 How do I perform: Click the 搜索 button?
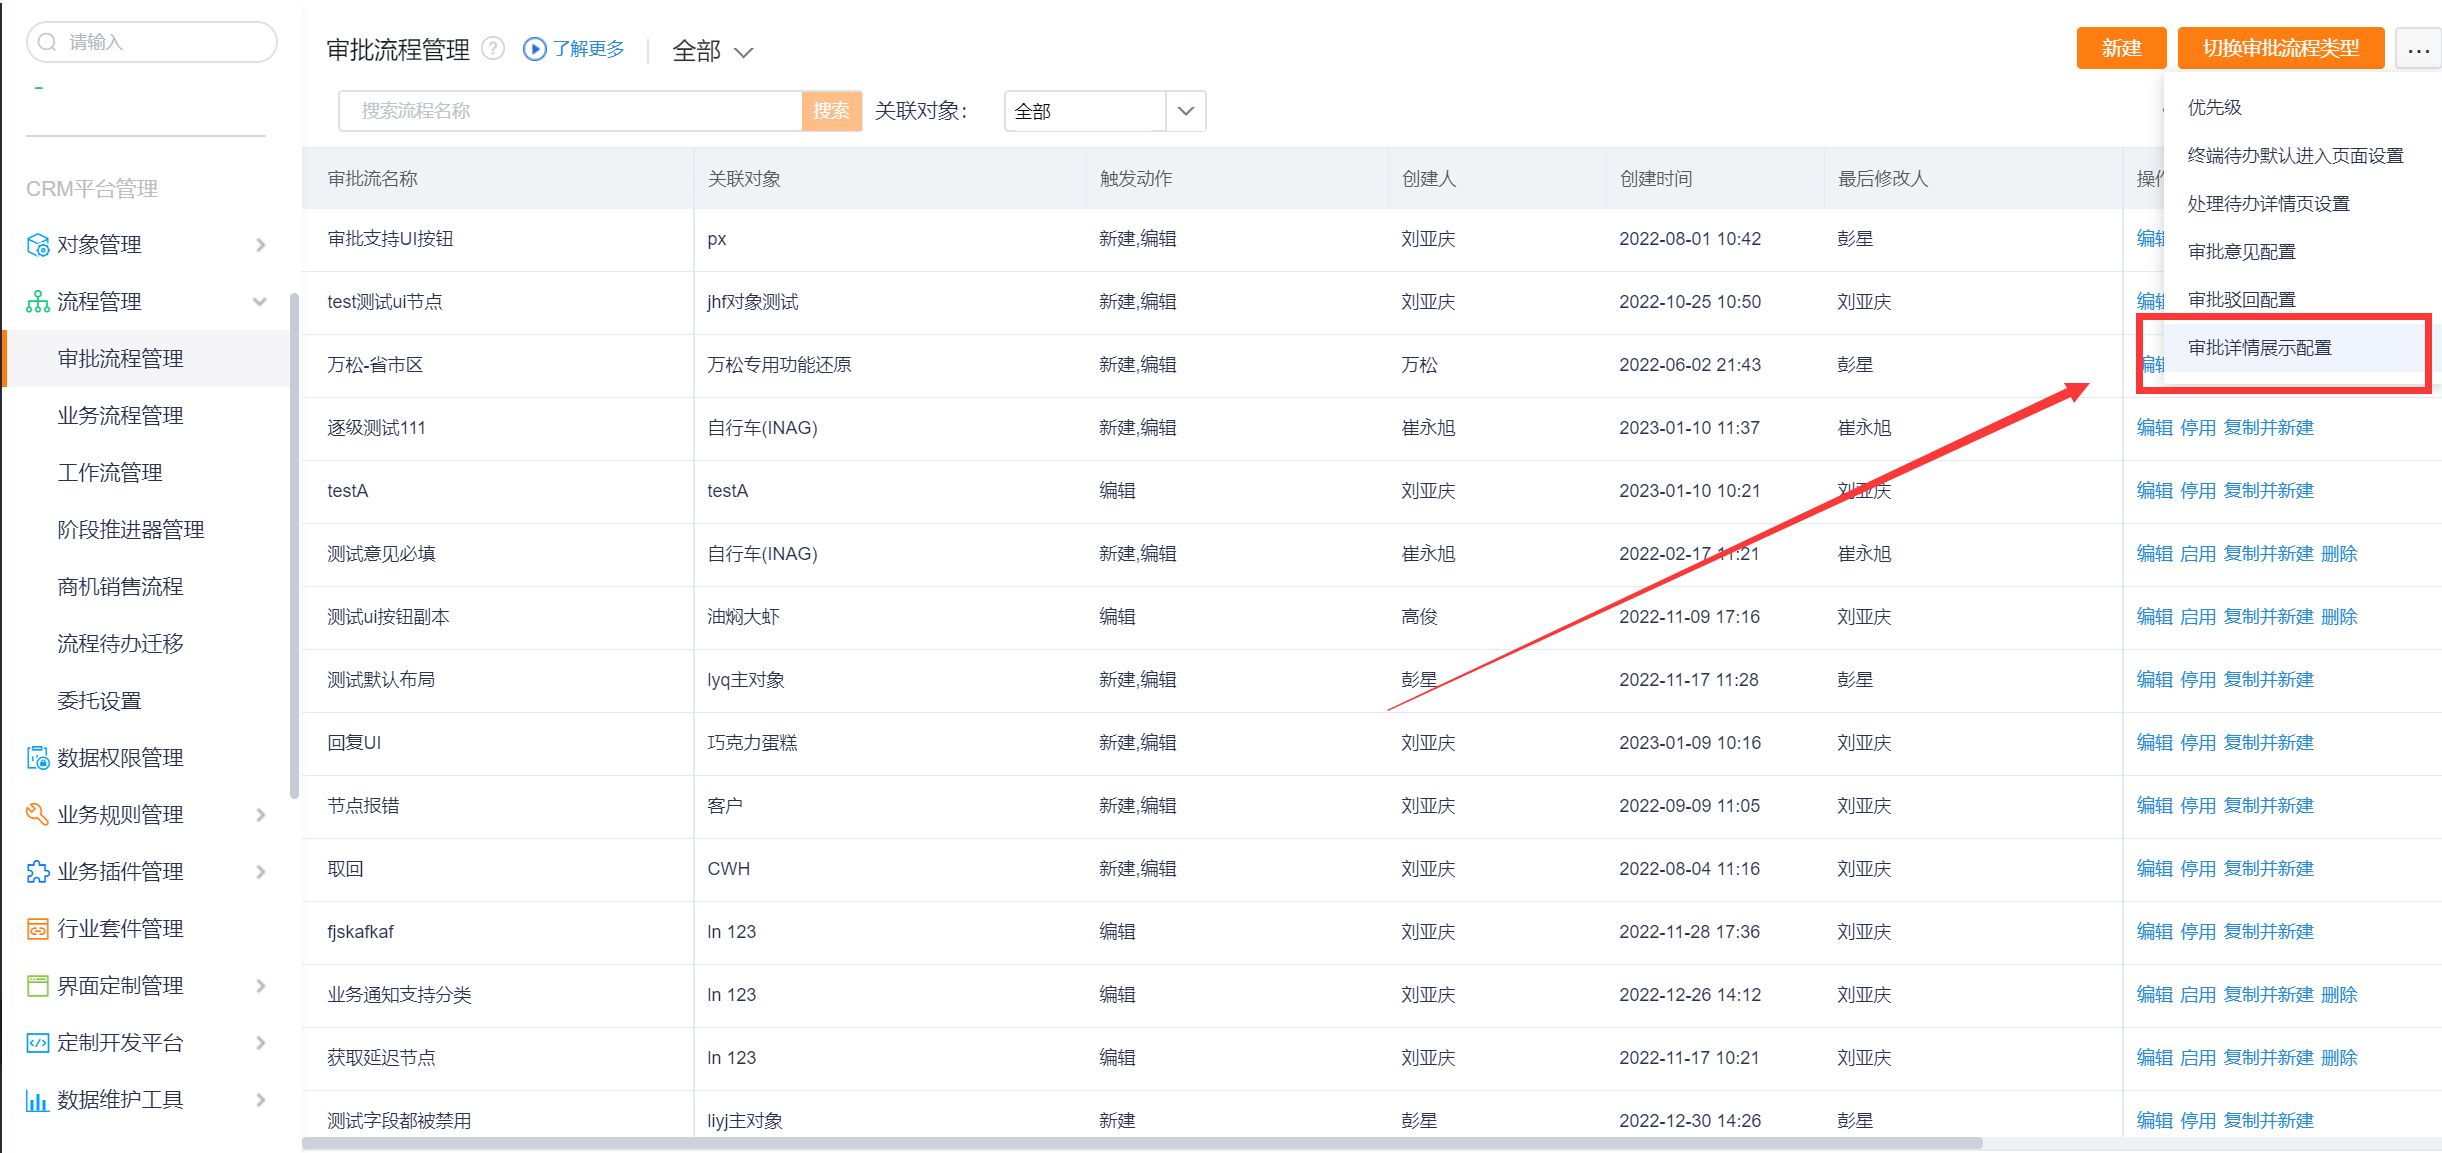click(x=831, y=111)
